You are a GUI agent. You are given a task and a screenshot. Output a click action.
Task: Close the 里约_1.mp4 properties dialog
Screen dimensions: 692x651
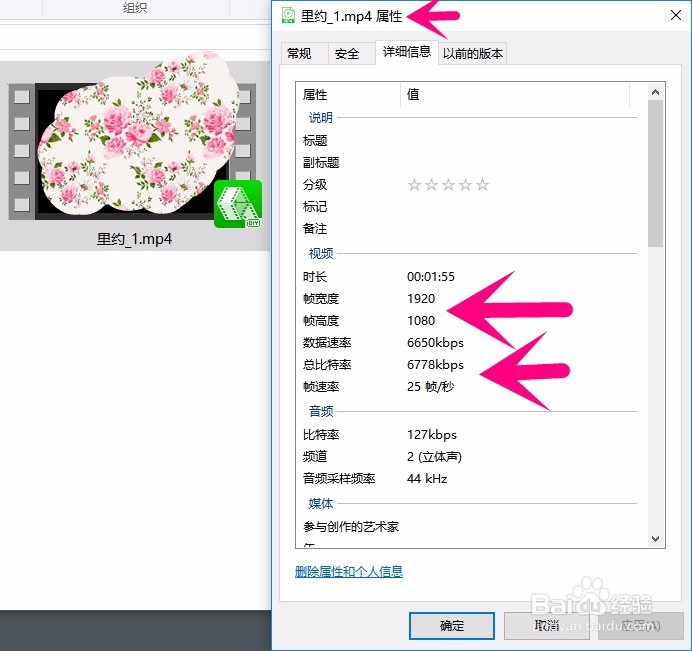point(675,15)
